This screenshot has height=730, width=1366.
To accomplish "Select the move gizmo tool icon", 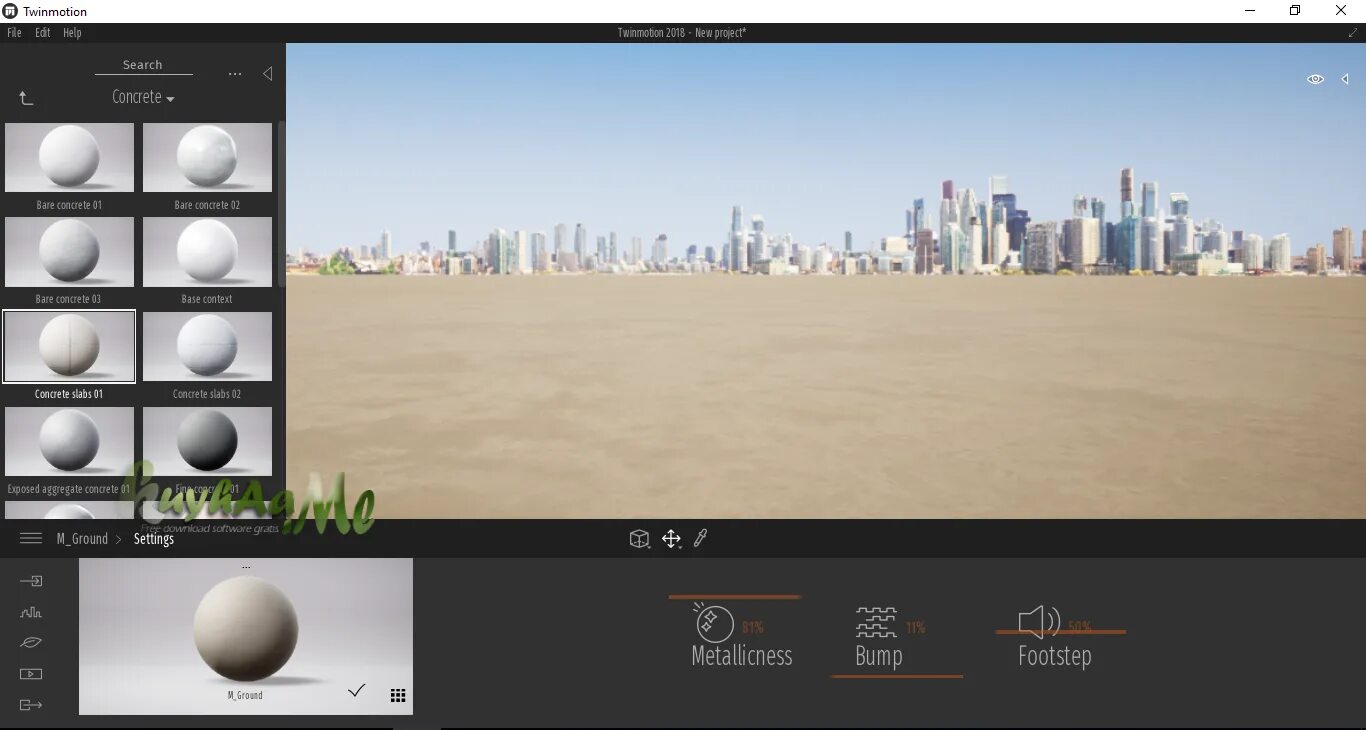I will (x=672, y=539).
